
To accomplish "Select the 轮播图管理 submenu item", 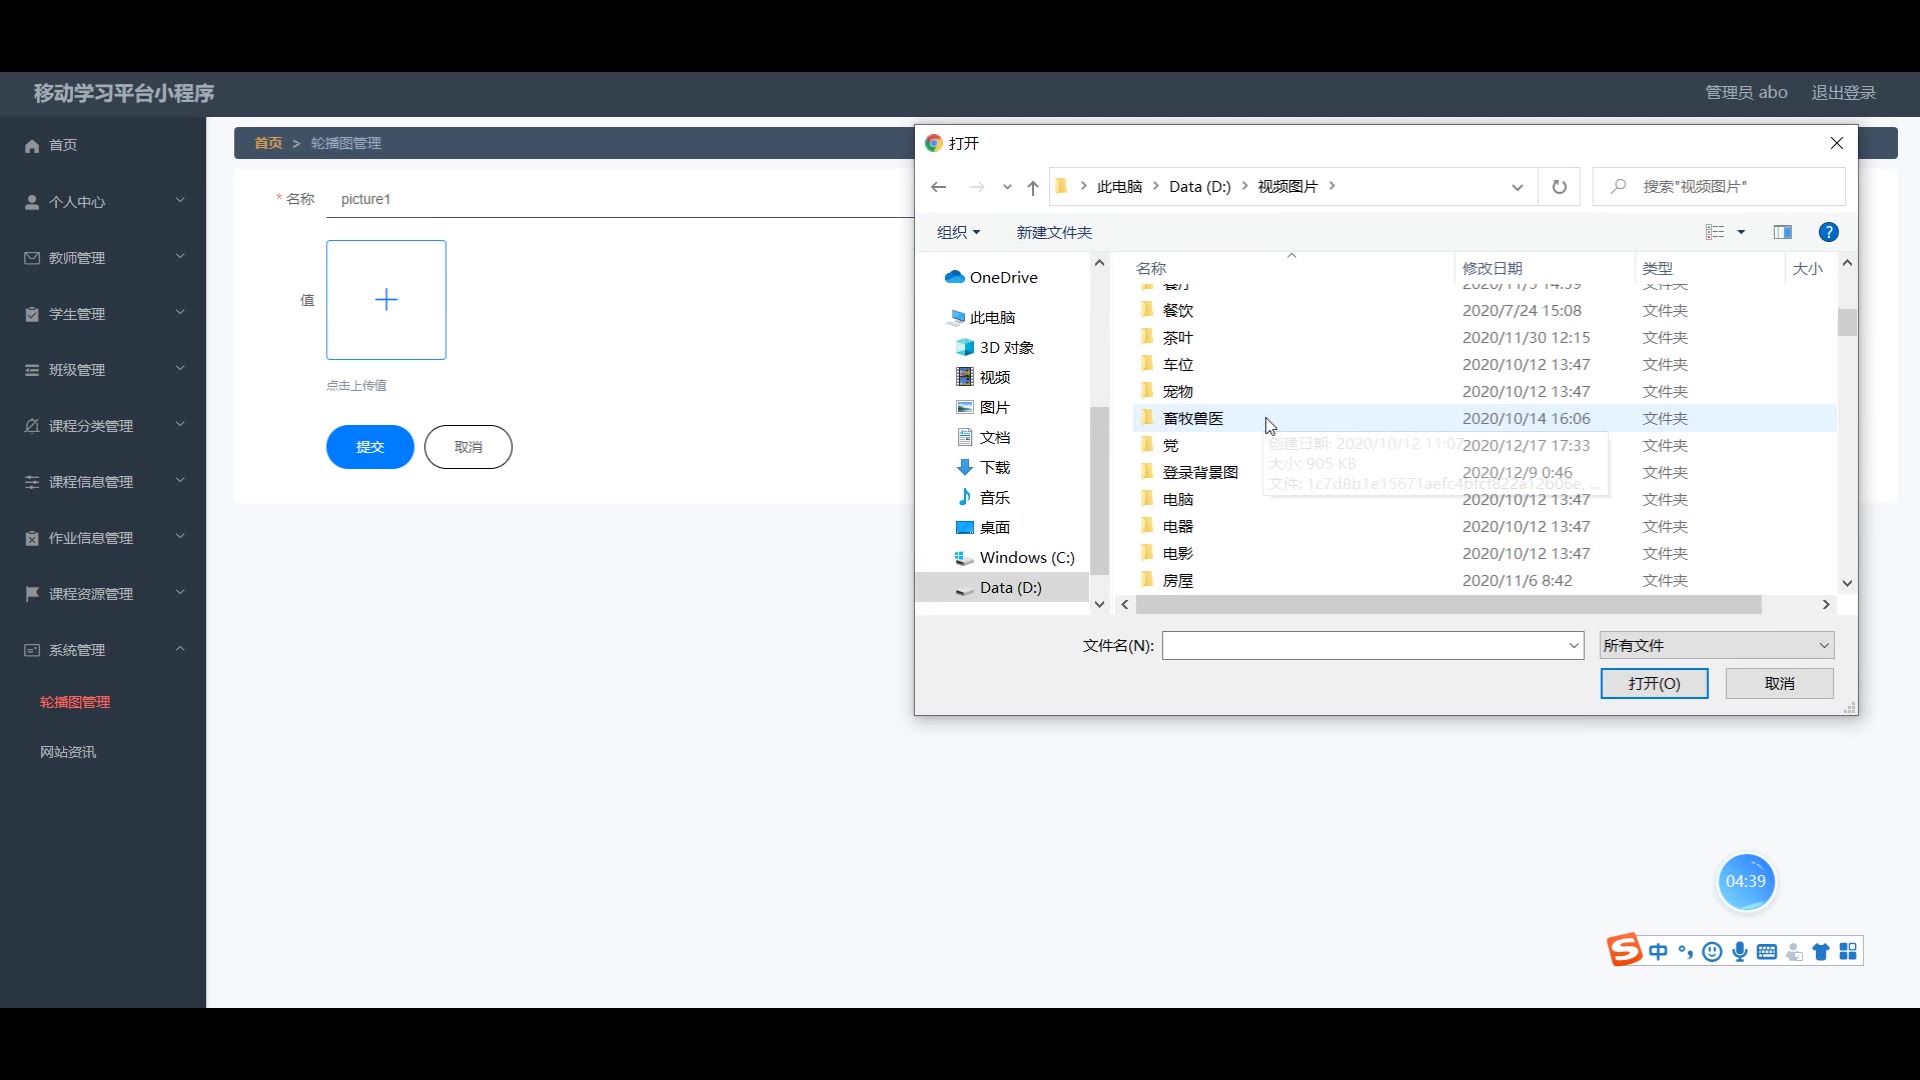I will point(75,702).
